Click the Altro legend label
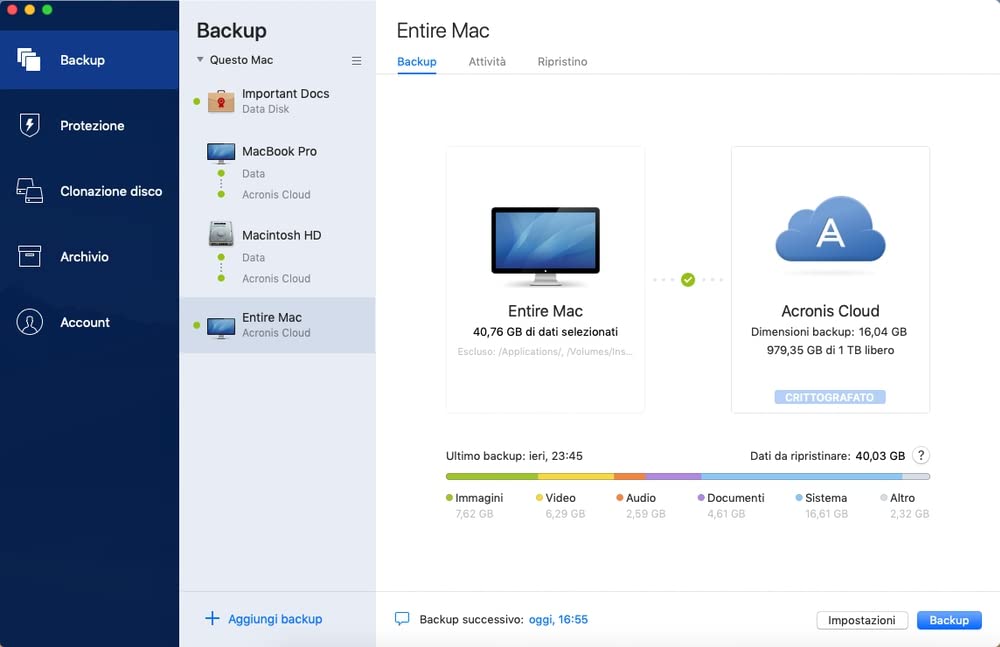The width and height of the screenshot is (1000, 647). coord(902,498)
